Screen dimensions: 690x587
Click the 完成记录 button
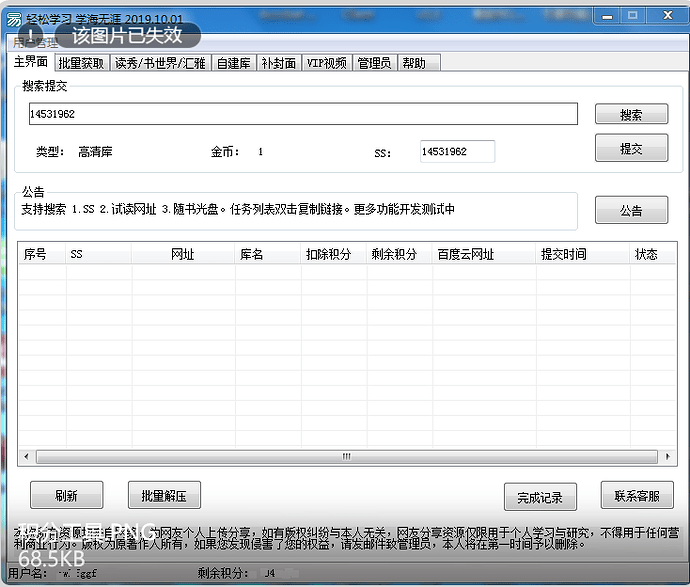pyautogui.click(x=540, y=497)
